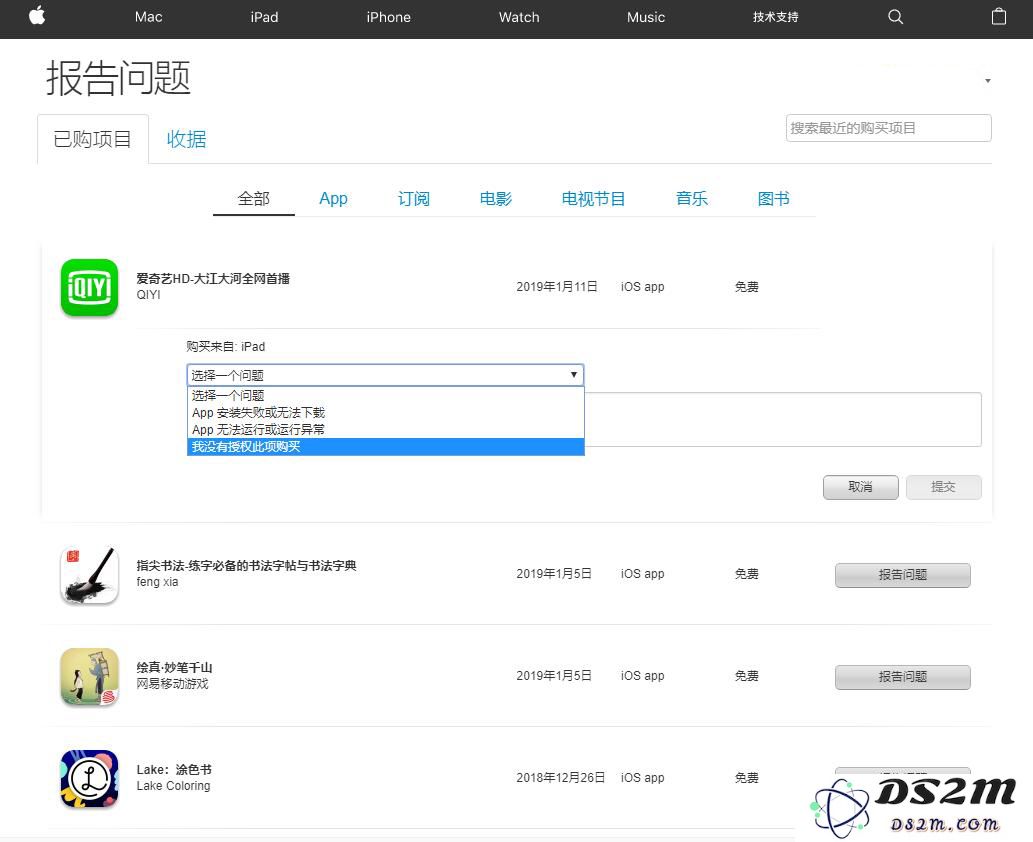Choose App 安装失败或无法下载 option
1033x842 pixels.
point(385,412)
